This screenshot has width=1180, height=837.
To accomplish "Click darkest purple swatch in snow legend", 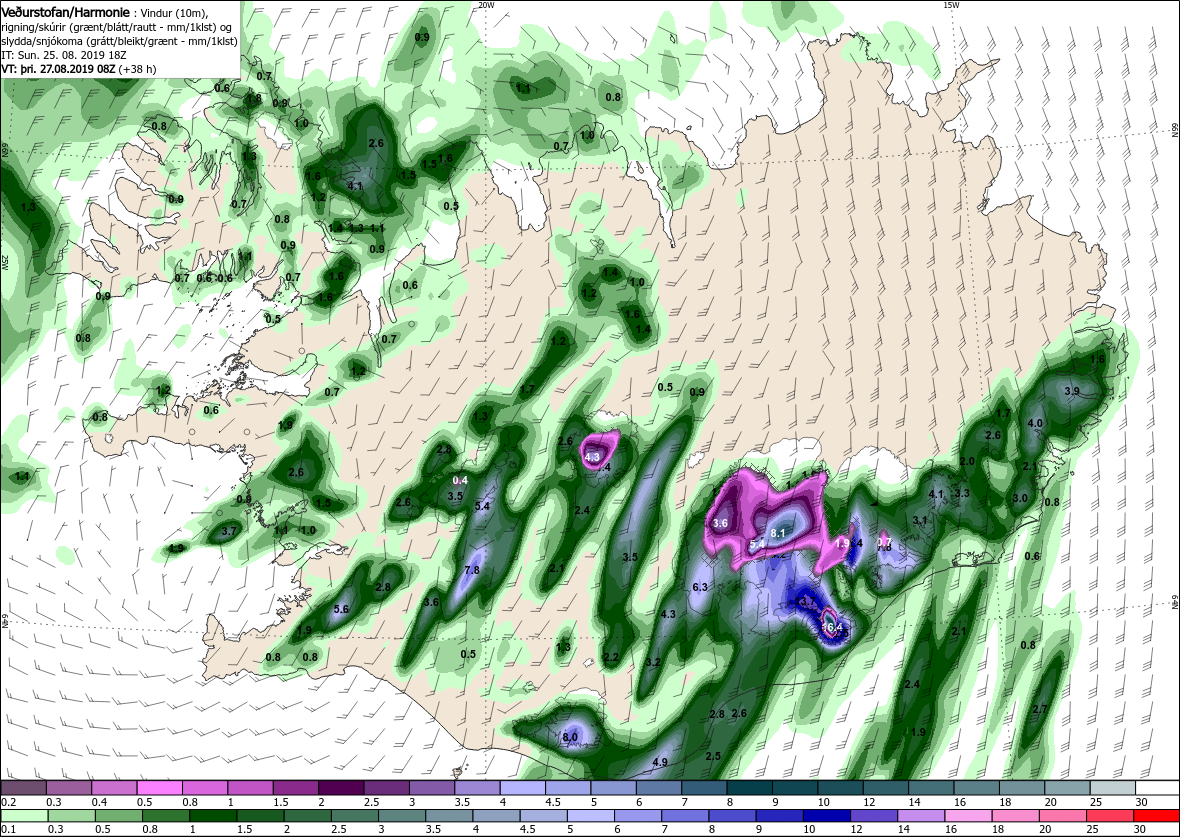I will pyautogui.click(x=341, y=786).
